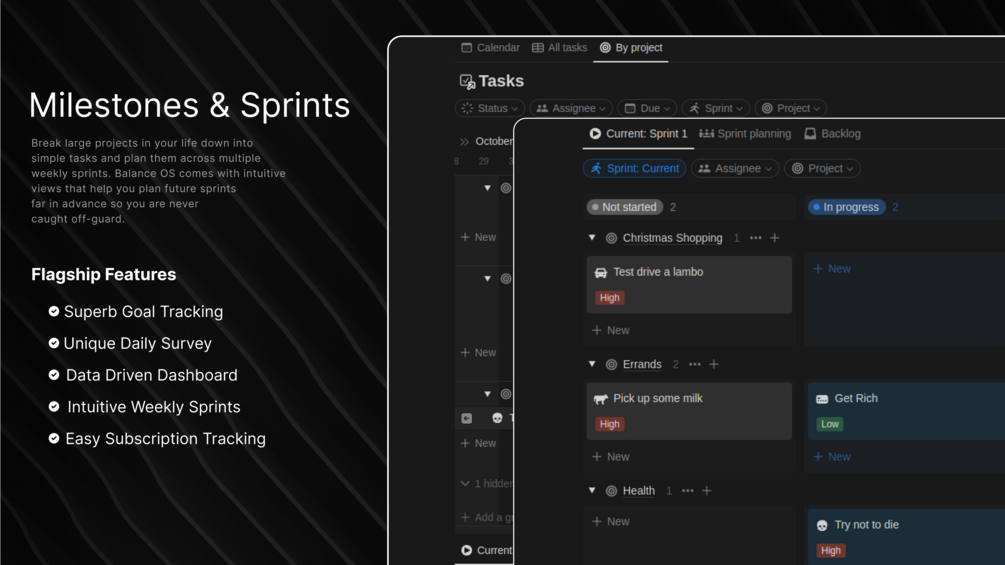Image resolution: width=1005 pixels, height=565 pixels.
Task: Click Current tab at bottom of Tasks window
Action: click(486, 550)
